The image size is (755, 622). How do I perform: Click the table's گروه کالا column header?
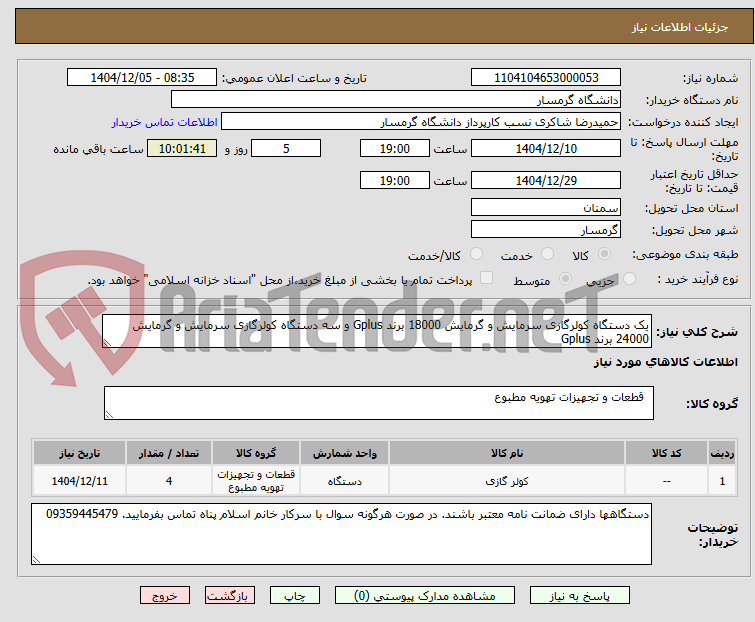(256, 453)
